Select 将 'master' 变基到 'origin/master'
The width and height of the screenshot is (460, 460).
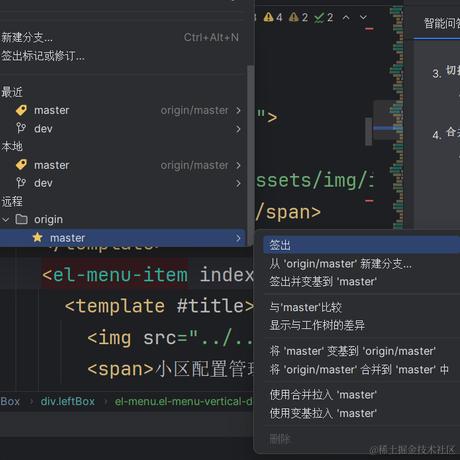(362, 351)
